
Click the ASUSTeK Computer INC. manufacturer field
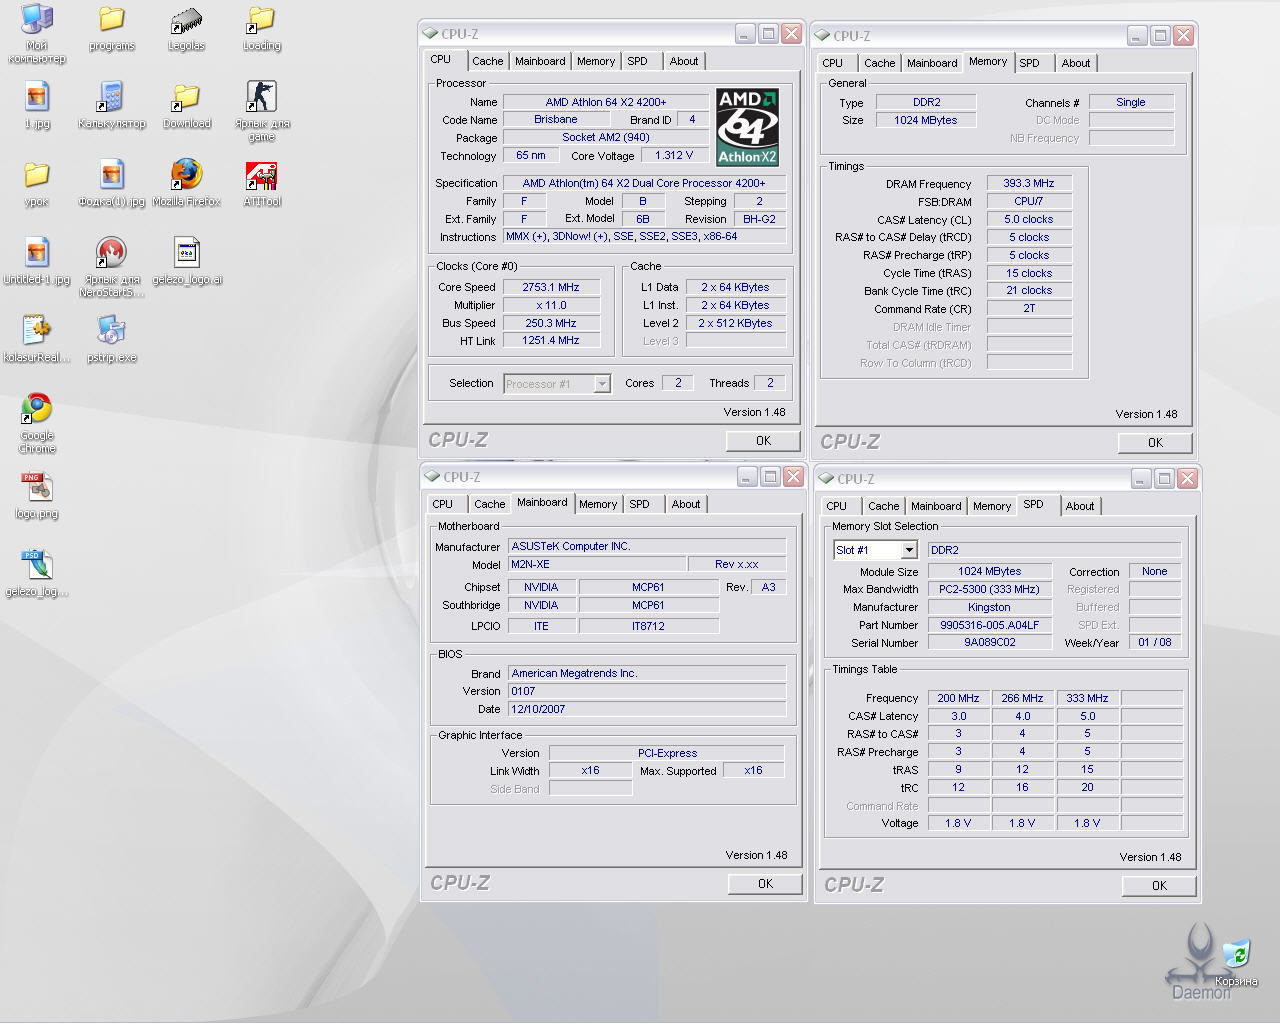647,546
